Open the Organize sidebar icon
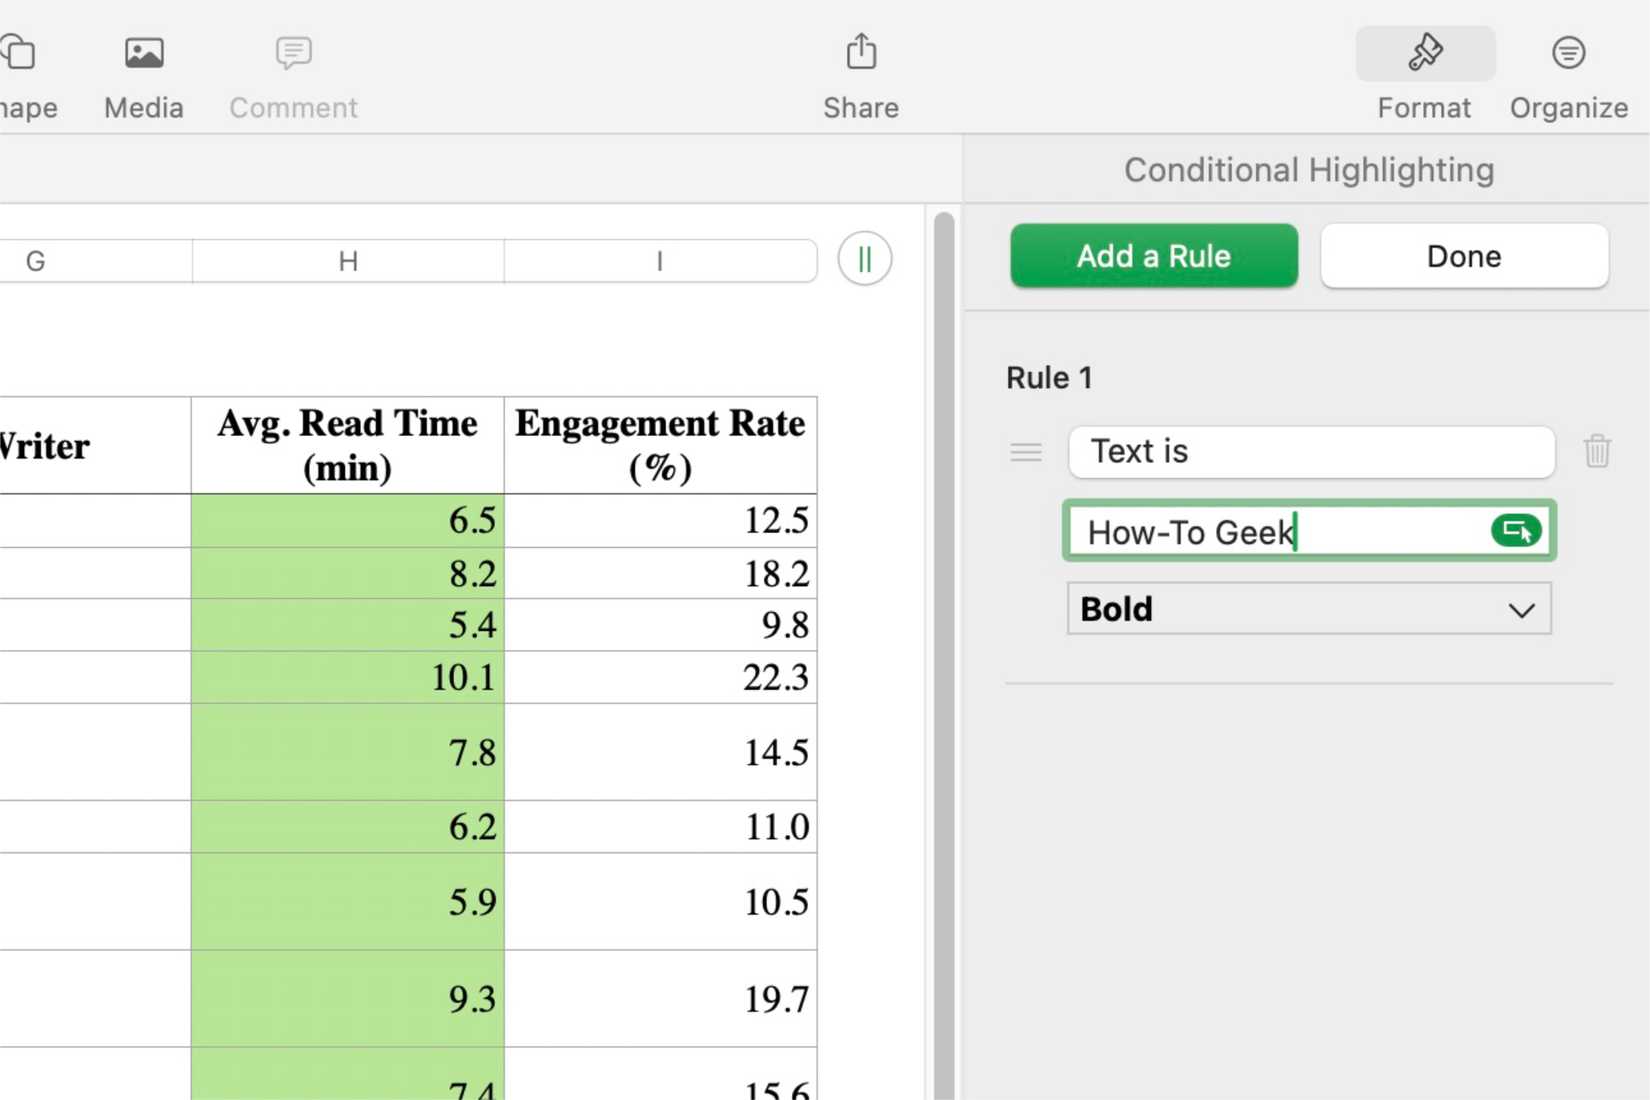The height and width of the screenshot is (1100, 1650). pos(1568,53)
